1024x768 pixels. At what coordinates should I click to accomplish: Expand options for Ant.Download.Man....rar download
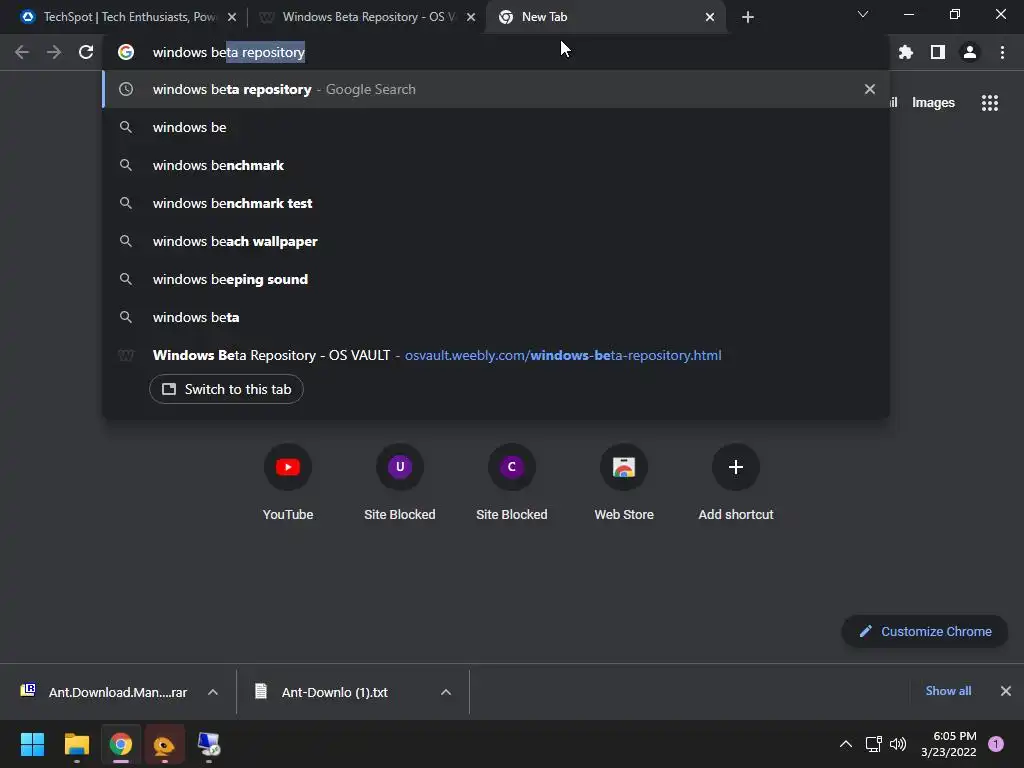[213, 692]
